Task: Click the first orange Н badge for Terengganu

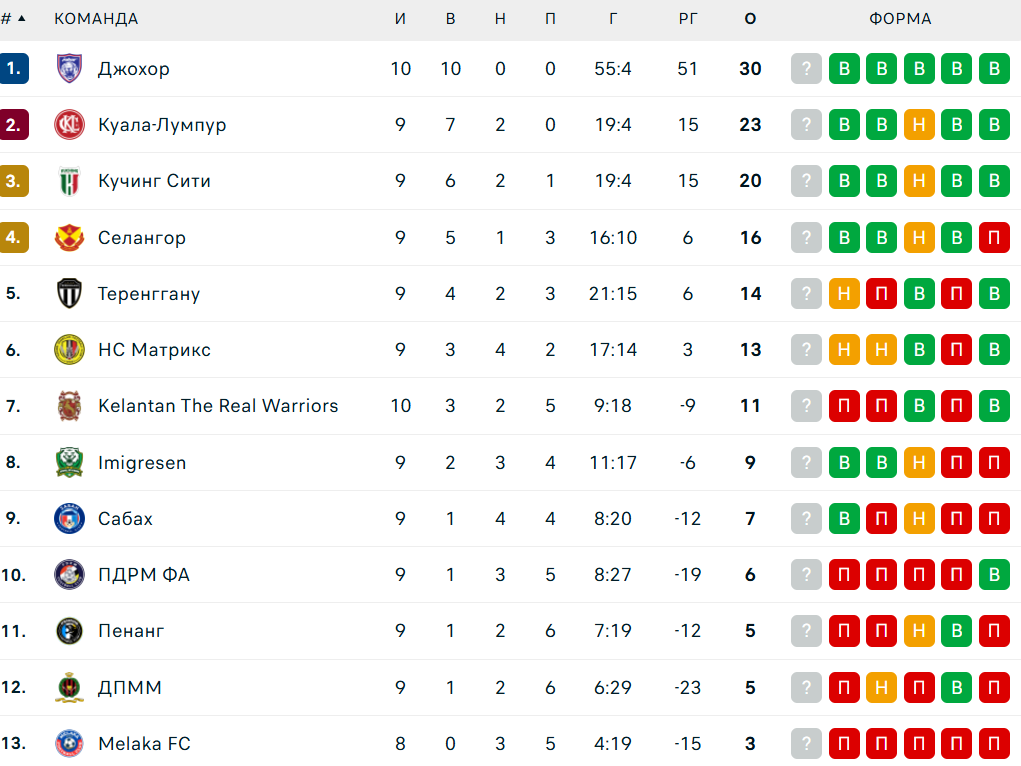Action: [x=844, y=294]
